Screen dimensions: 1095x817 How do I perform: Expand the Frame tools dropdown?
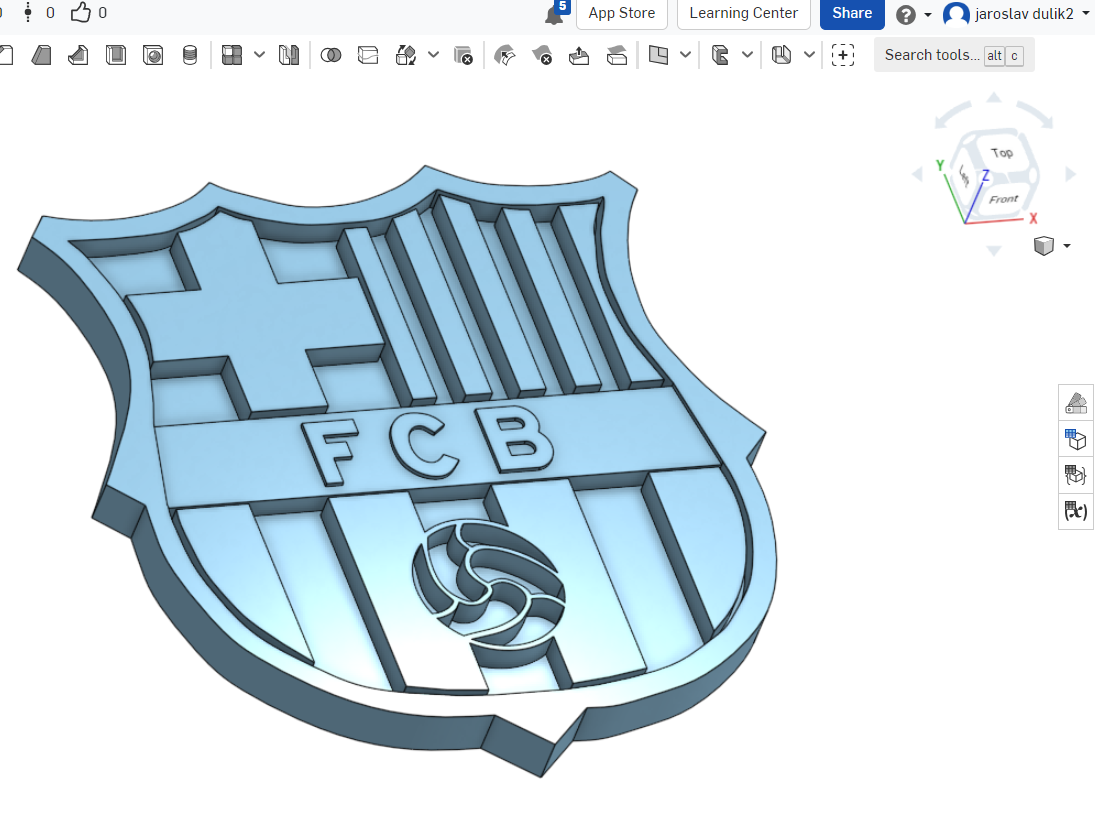(x=747, y=55)
